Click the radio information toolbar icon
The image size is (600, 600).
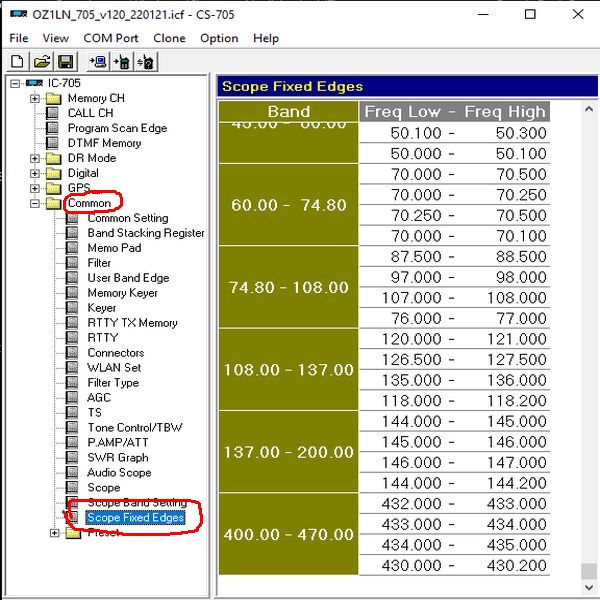pos(146,62)
